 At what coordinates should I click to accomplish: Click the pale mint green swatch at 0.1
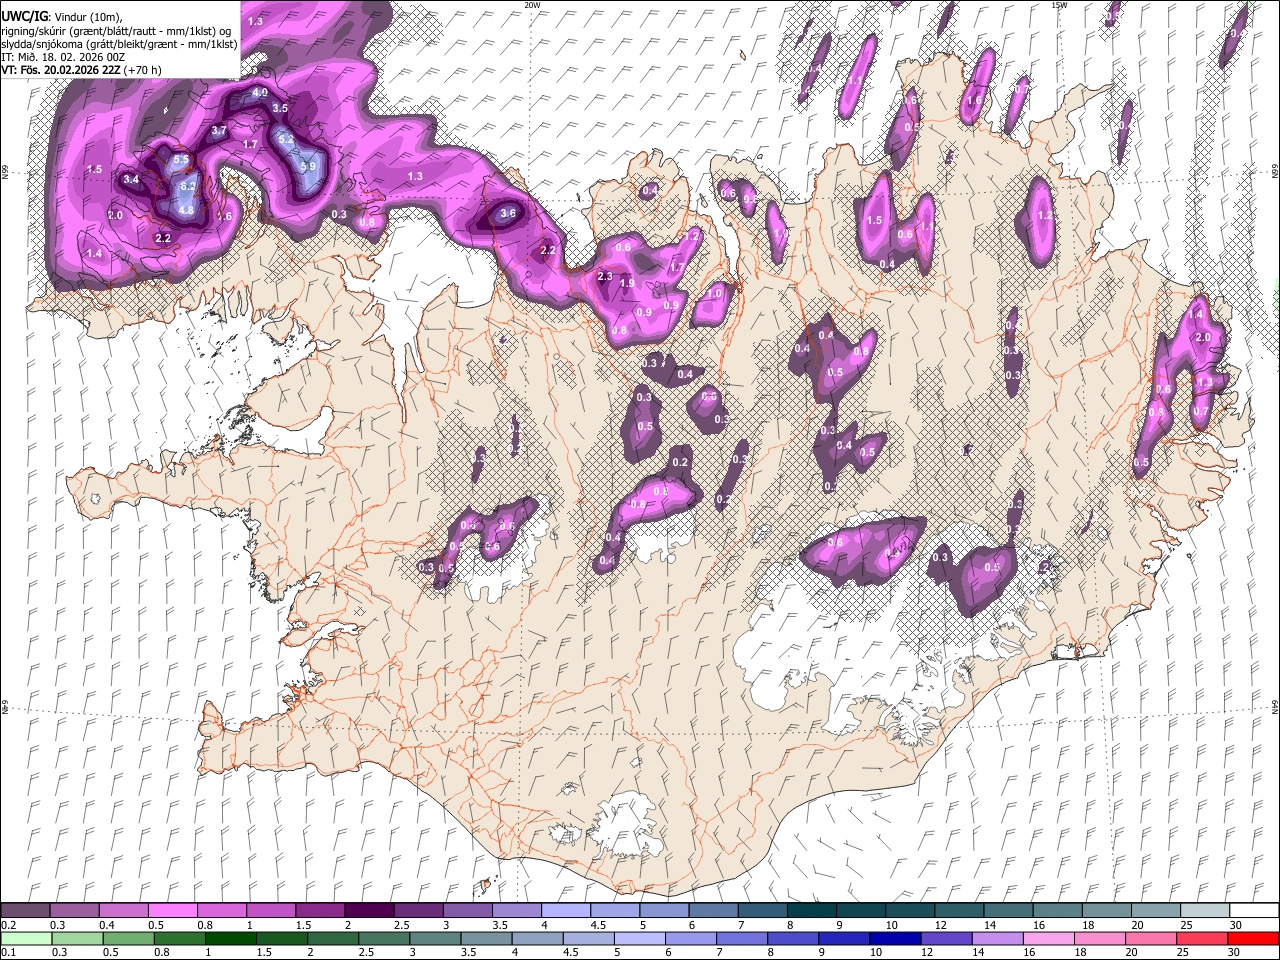pyautogui.click(x=26, y=938)
